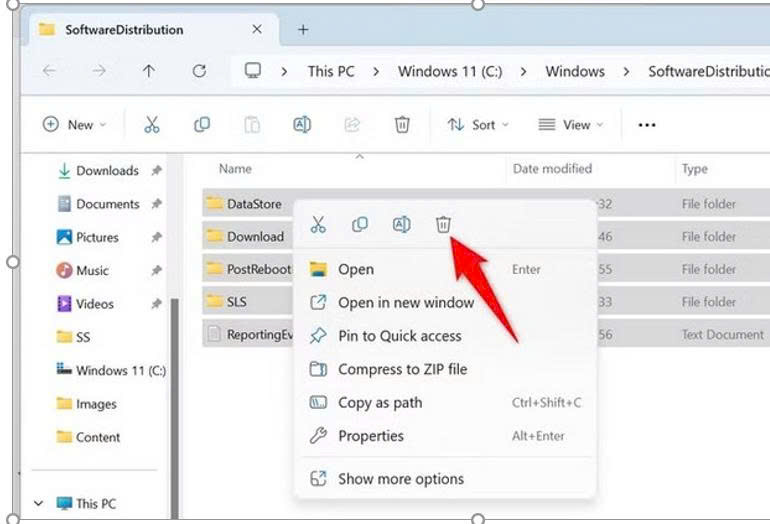Click the Copy icon in the toolbar
This screenshot has height=524, width=770.
(x=202, y=125)
